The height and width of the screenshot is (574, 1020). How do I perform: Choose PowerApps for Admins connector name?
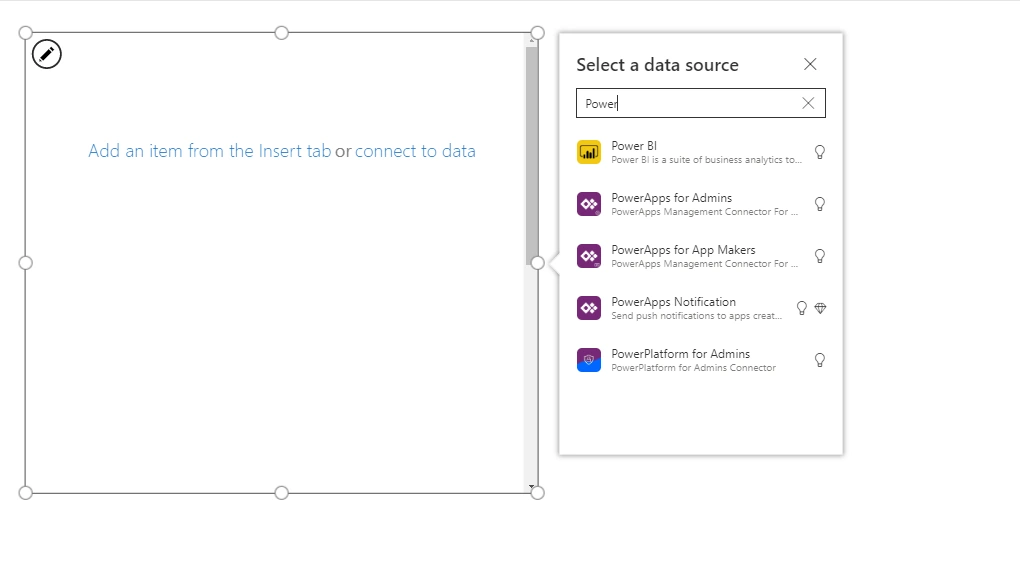click(x=671, y=198)
